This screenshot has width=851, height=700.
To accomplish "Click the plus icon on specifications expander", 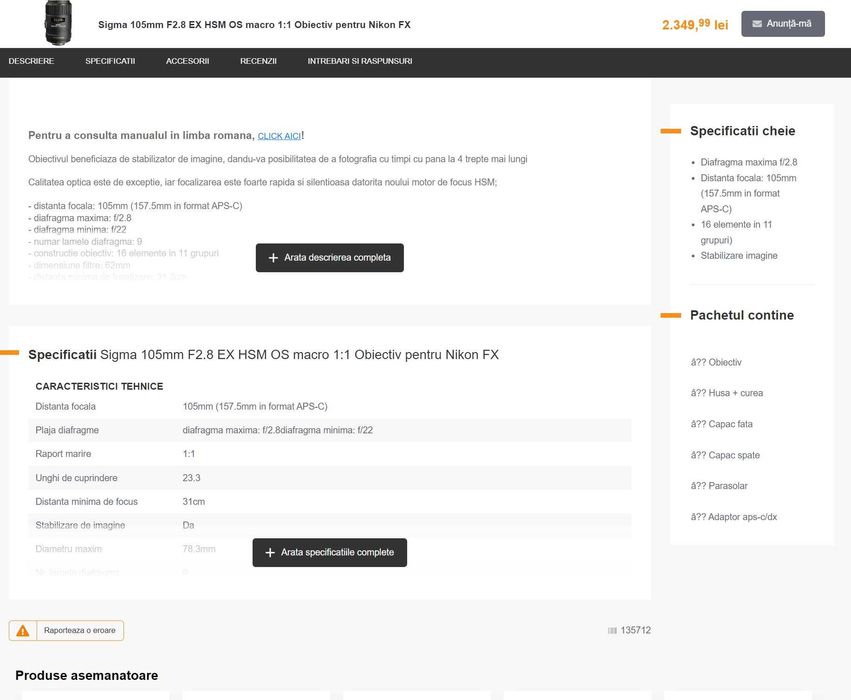I will pos(270,553).
